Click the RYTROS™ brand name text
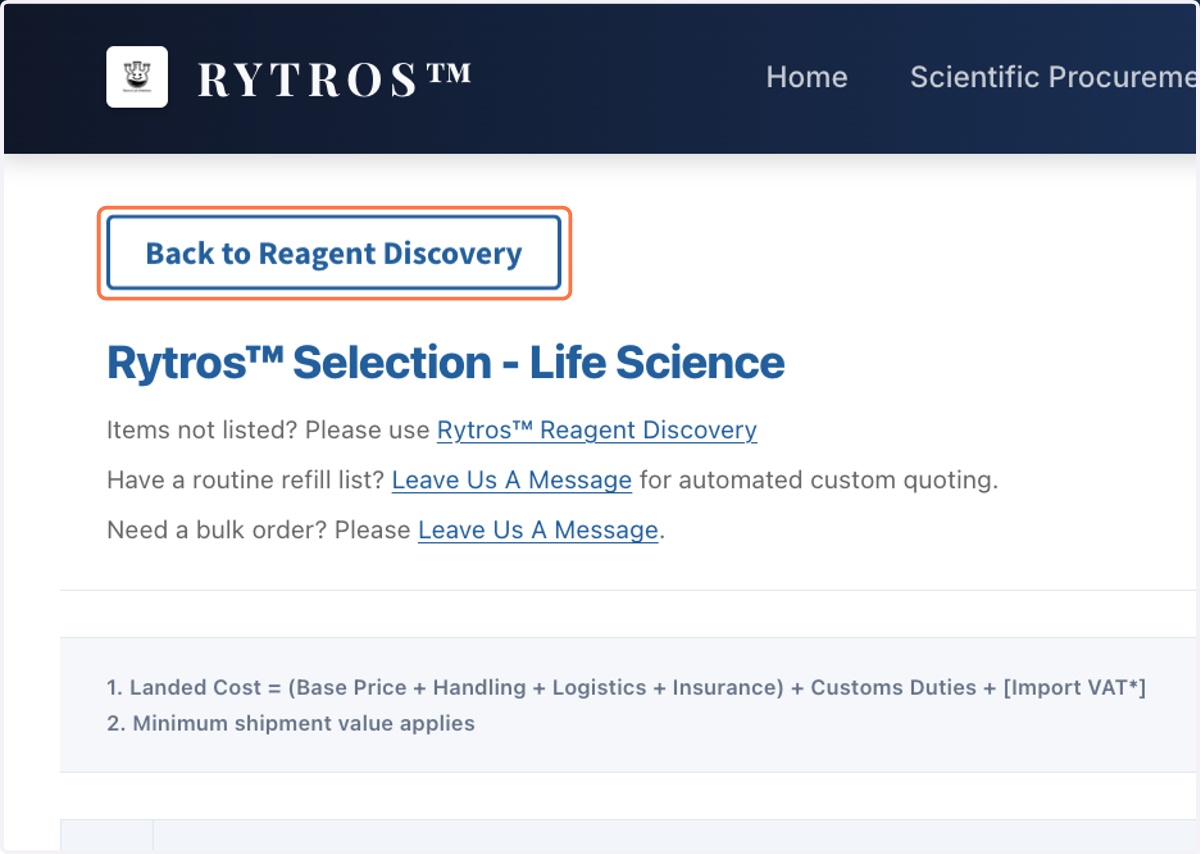Screen dimensions: 1200x854 coord(334,79)
